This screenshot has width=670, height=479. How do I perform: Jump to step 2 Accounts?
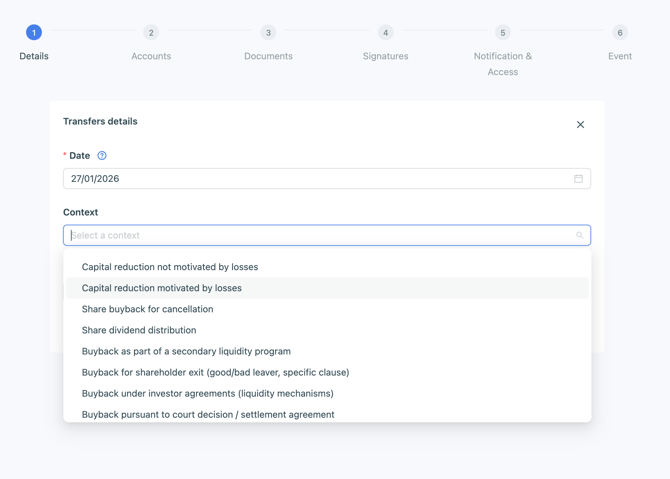tap(151, 33)
